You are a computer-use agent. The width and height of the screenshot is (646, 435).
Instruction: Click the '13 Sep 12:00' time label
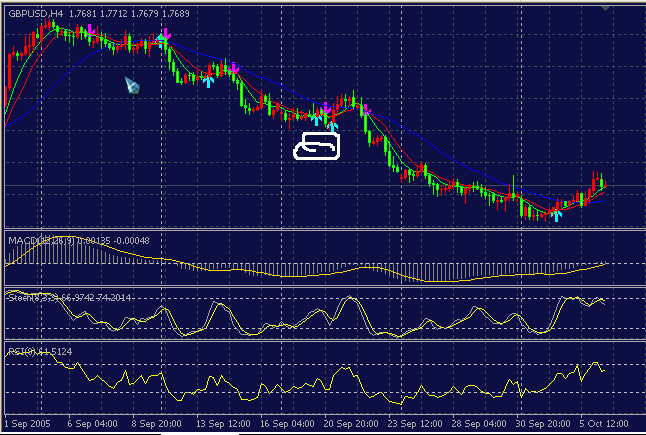tap(223, 423)
